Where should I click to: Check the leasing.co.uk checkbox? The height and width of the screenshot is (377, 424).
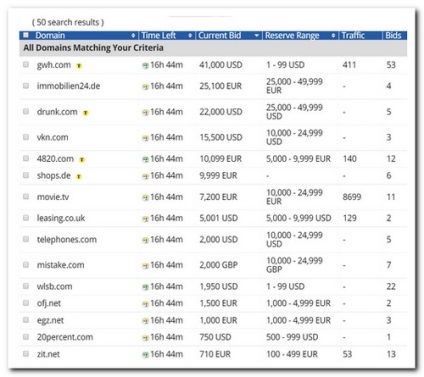point(26,218)
